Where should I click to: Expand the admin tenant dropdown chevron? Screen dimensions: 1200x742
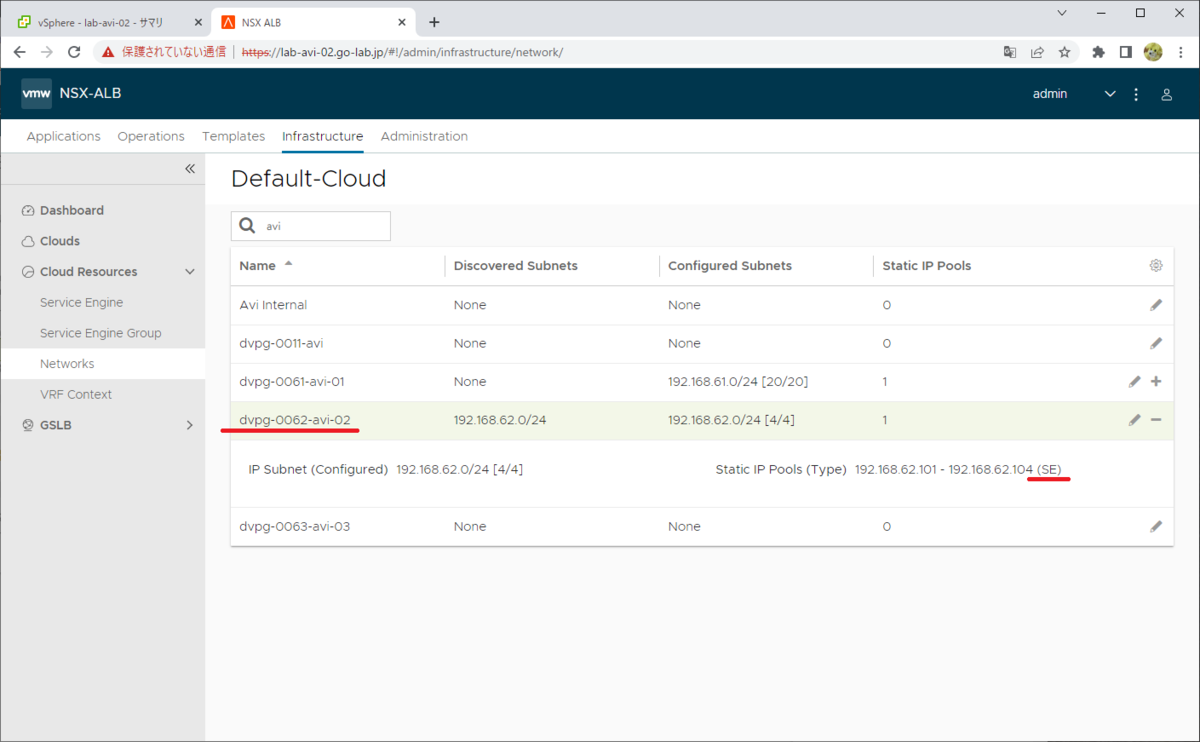(x=1109, y=94)
